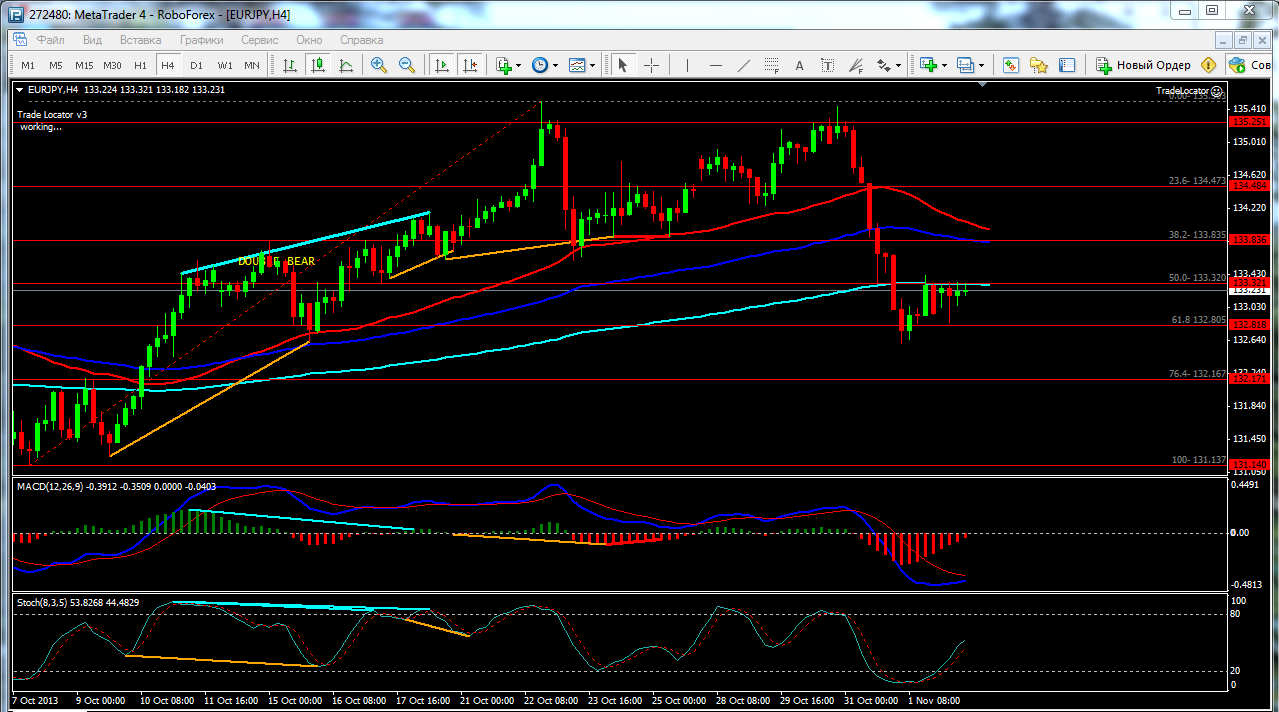1279x712 pixels.
Task: Select the Fibonacci fan tool
Action: point(855,65)
